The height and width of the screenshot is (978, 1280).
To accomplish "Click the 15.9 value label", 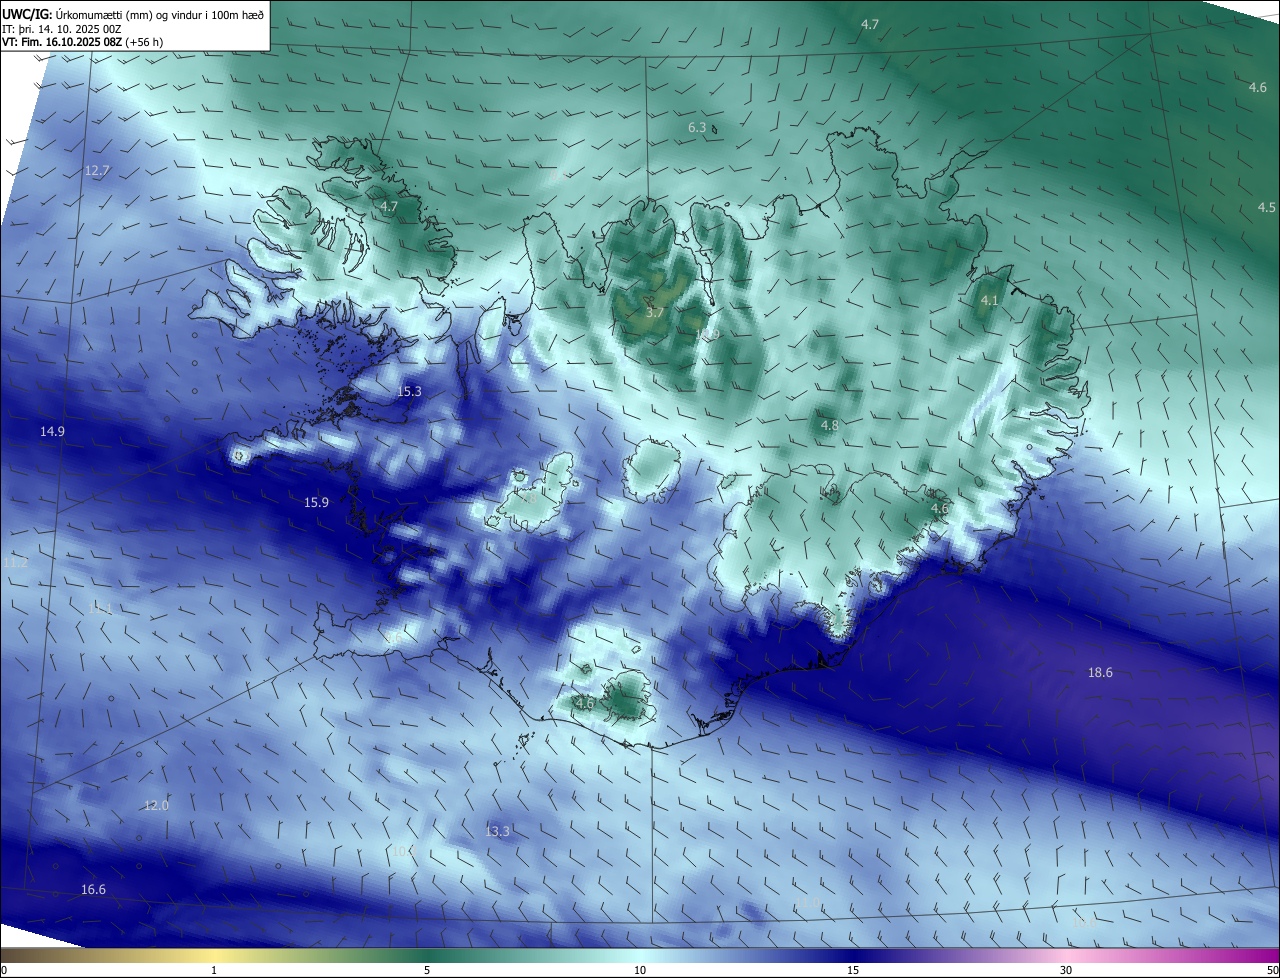I will [316, 502].
